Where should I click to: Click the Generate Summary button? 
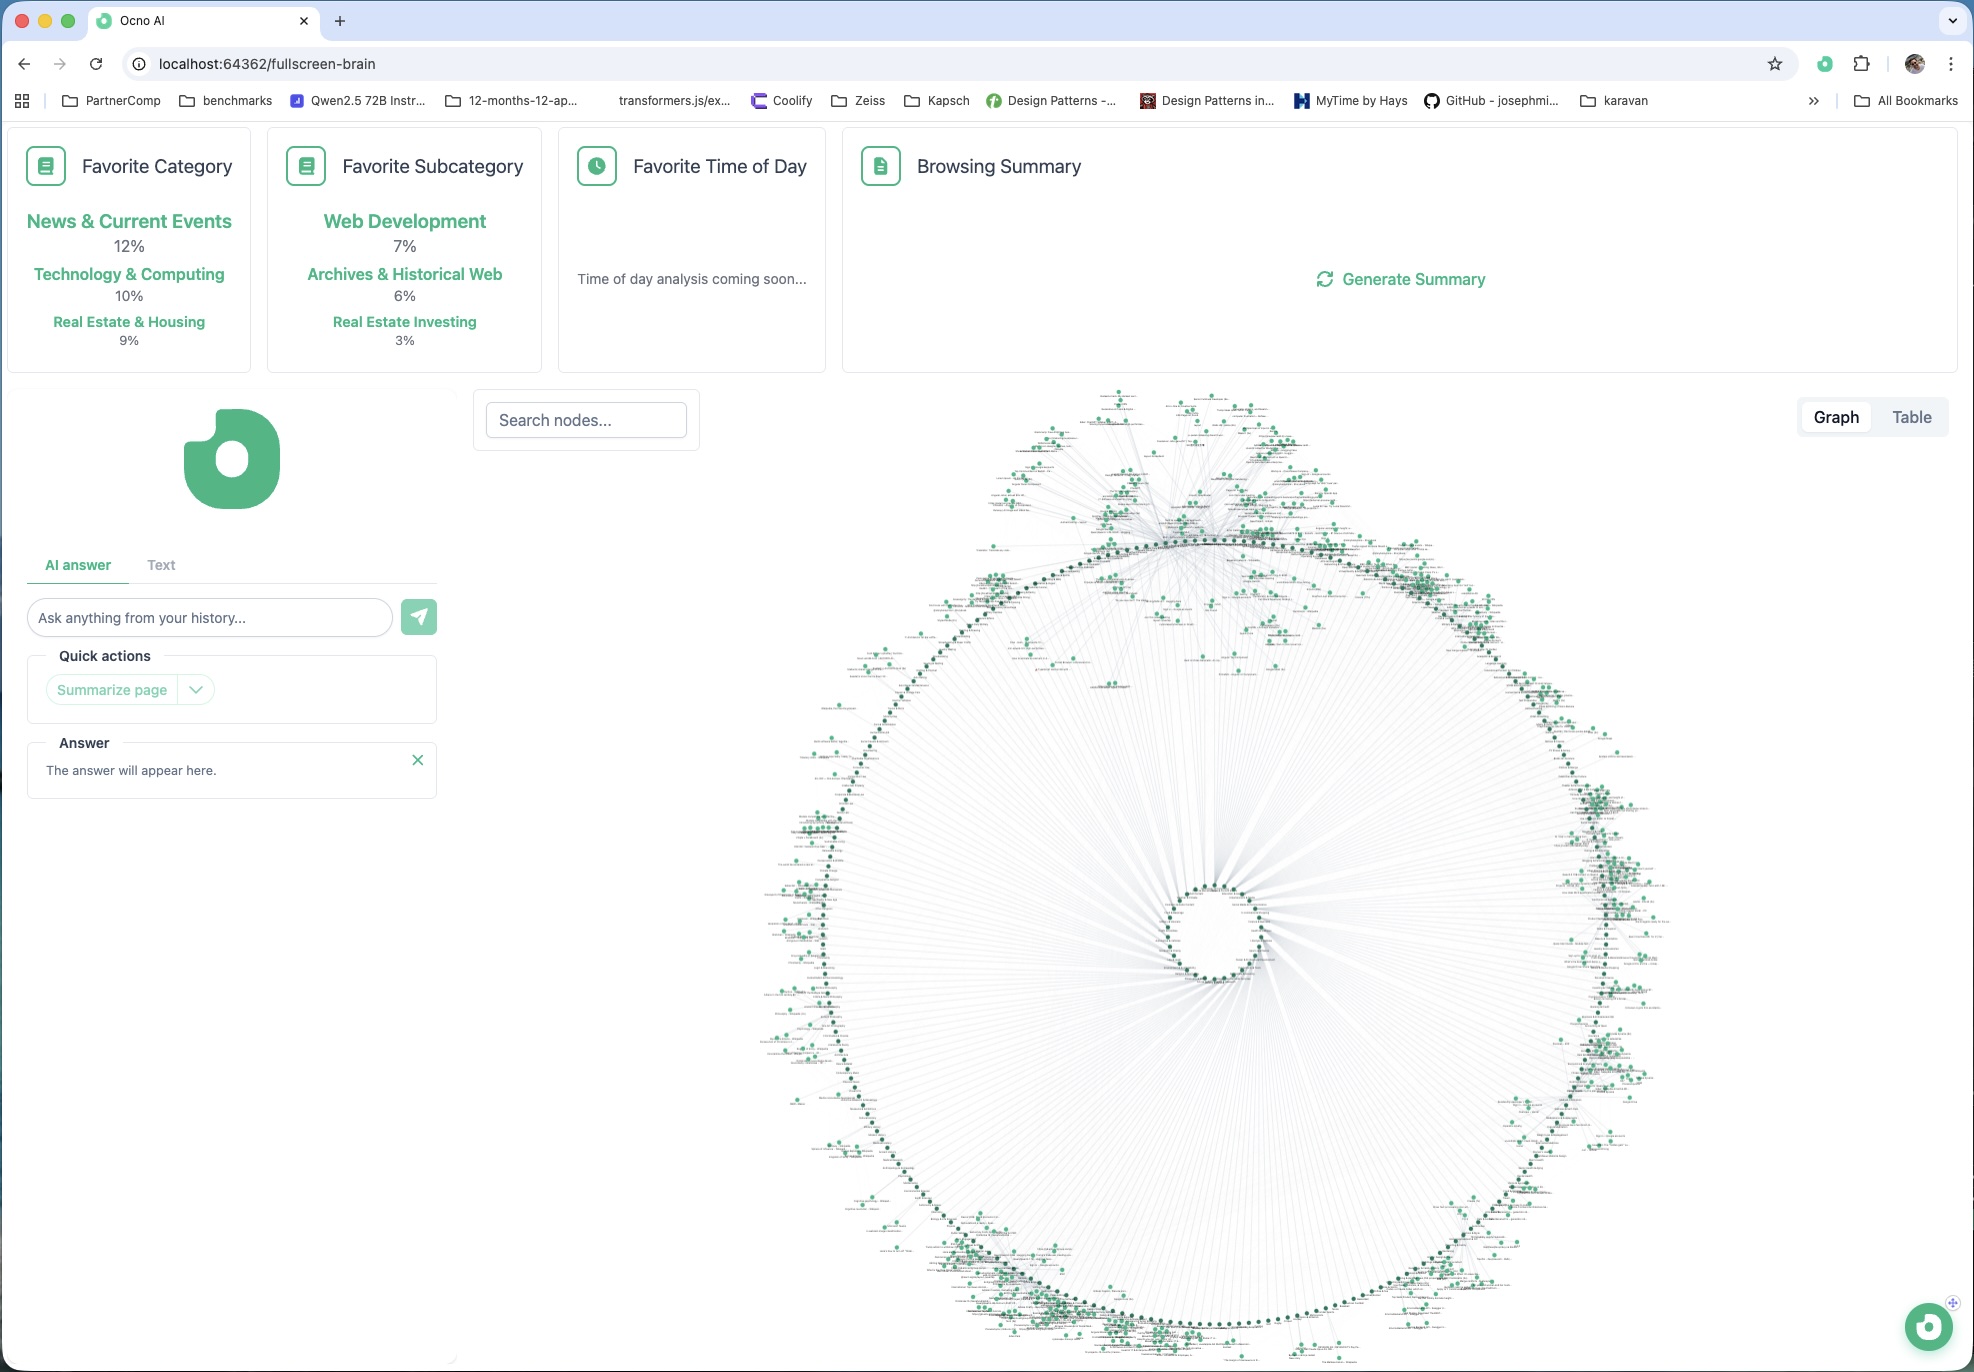click(1401, 279)
